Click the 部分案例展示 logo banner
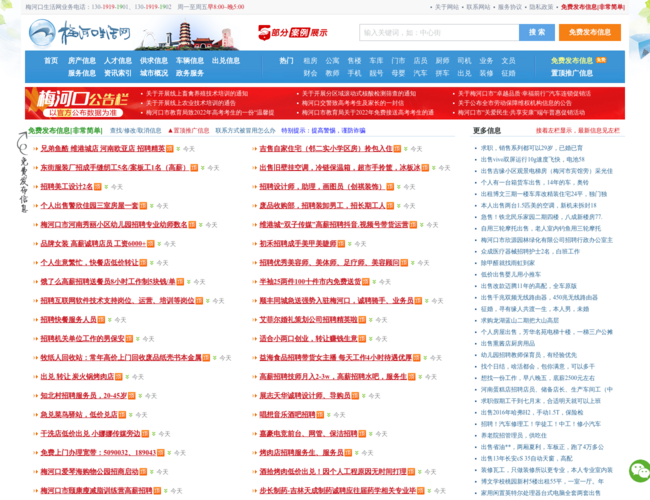 [293, 32]
